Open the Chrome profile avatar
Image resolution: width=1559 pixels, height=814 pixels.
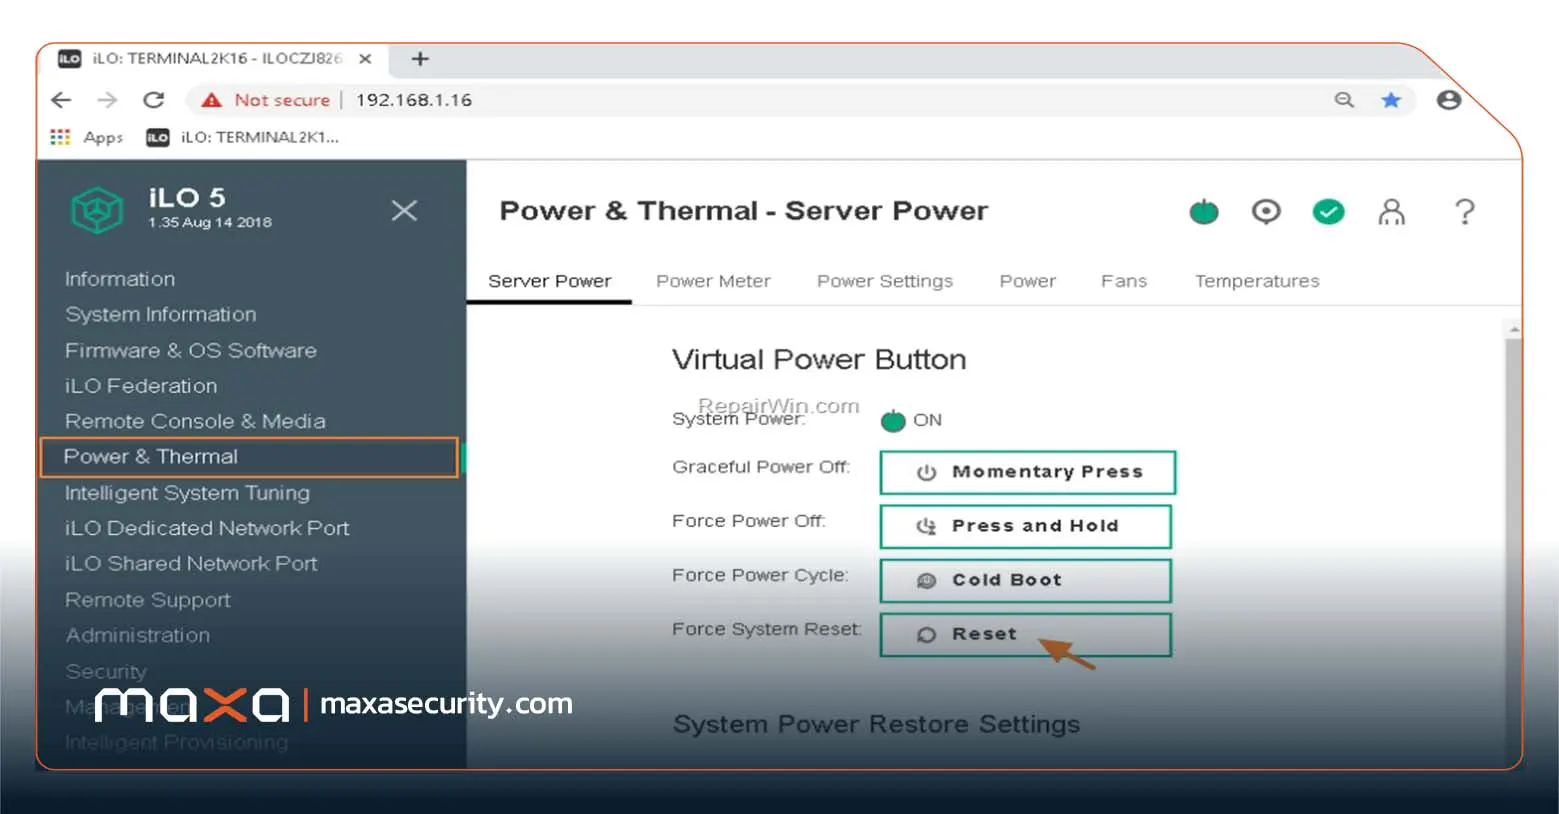click(x=1448, y=100)
